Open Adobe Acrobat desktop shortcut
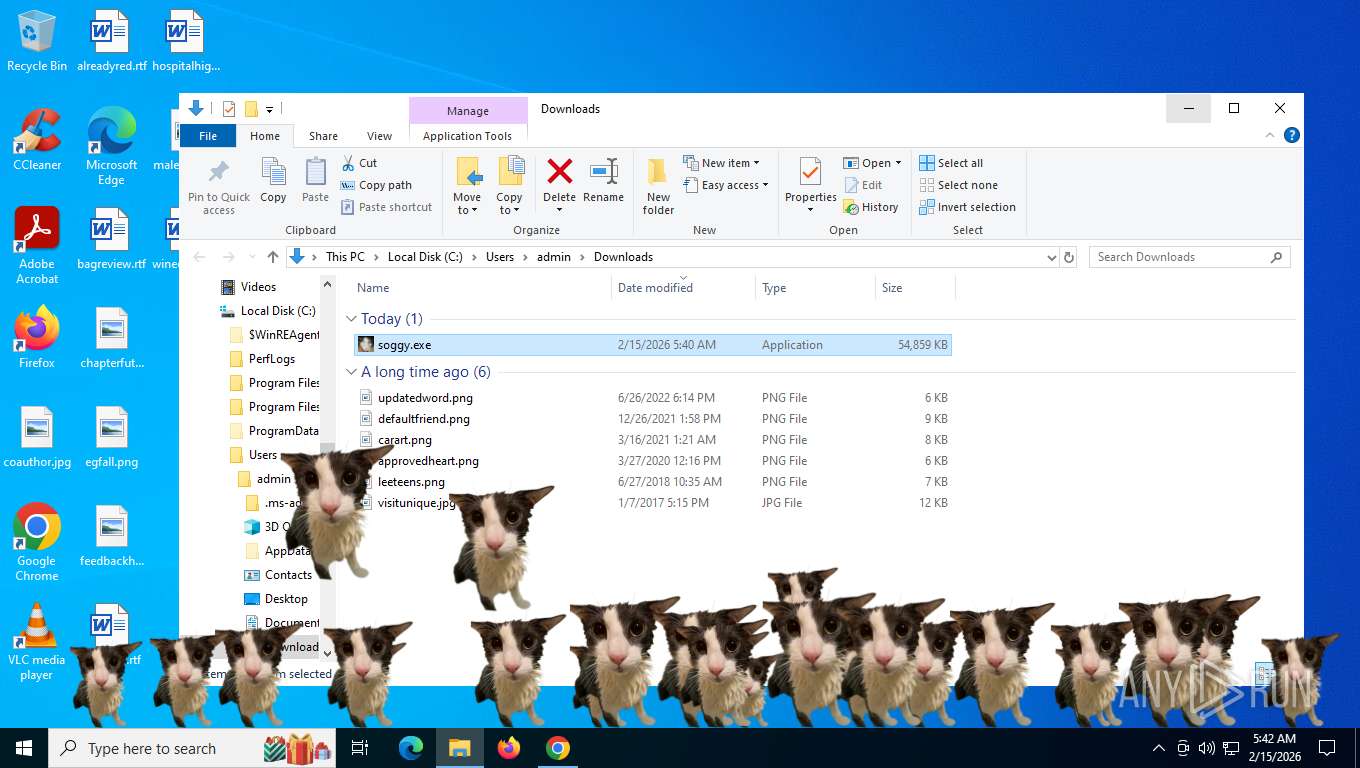The height and width of the screenshot is (768, 1360). [37, 246]
